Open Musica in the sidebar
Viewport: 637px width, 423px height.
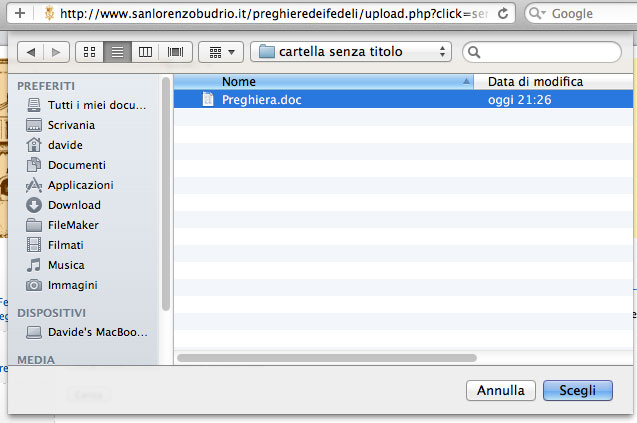tap(55, 265)
